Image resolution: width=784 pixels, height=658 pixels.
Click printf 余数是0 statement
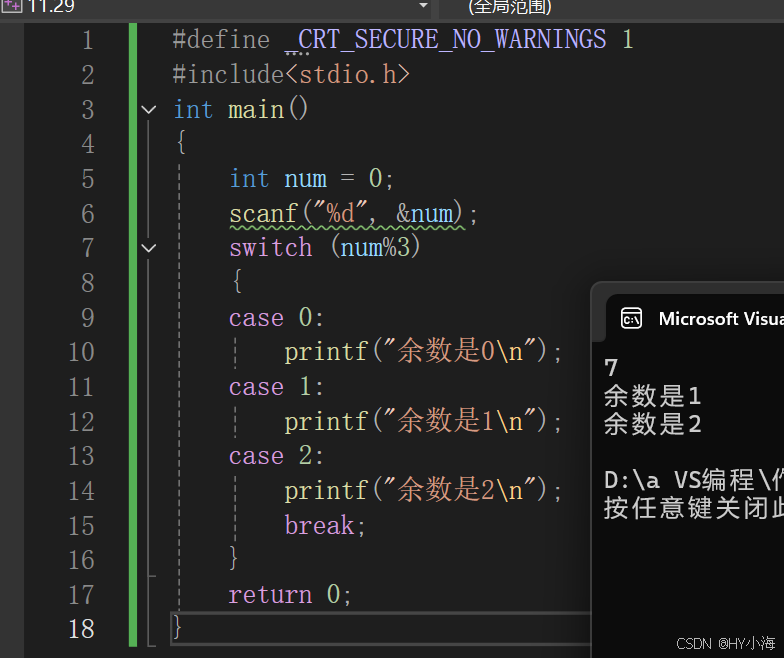(x=423, y=351)
